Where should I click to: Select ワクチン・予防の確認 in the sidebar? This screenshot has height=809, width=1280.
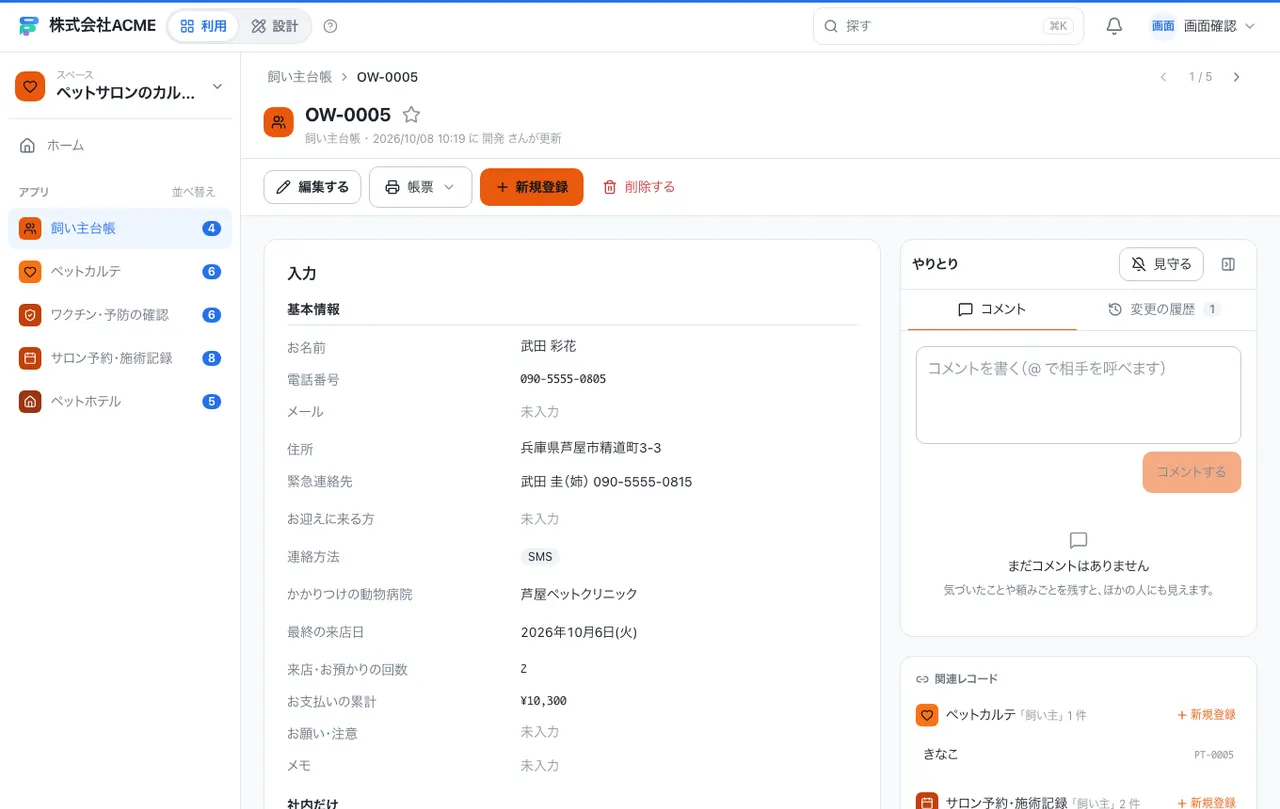[x=120, y=315]
